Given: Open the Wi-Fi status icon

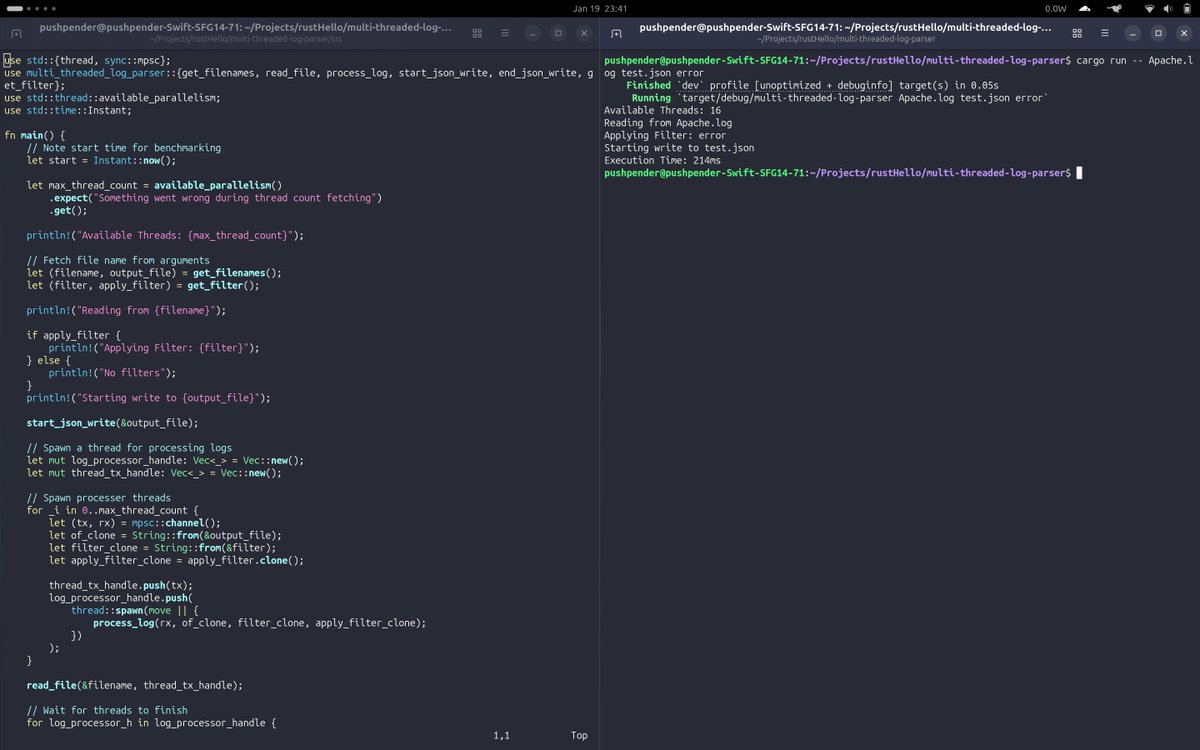Looking at the screenshot, I should [1149, 8].
